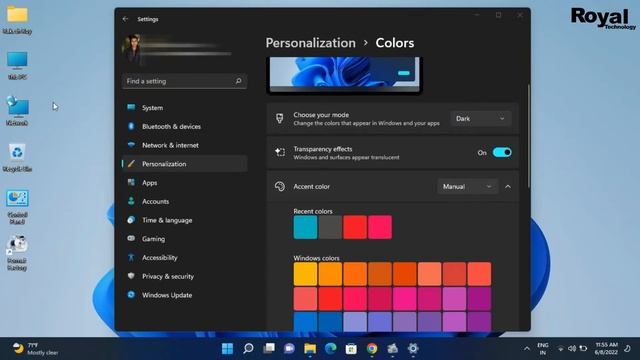This screenshot has width=640, height=360.
Task: Click the System monitor icon in sidebar
Action: coord(131,107)
